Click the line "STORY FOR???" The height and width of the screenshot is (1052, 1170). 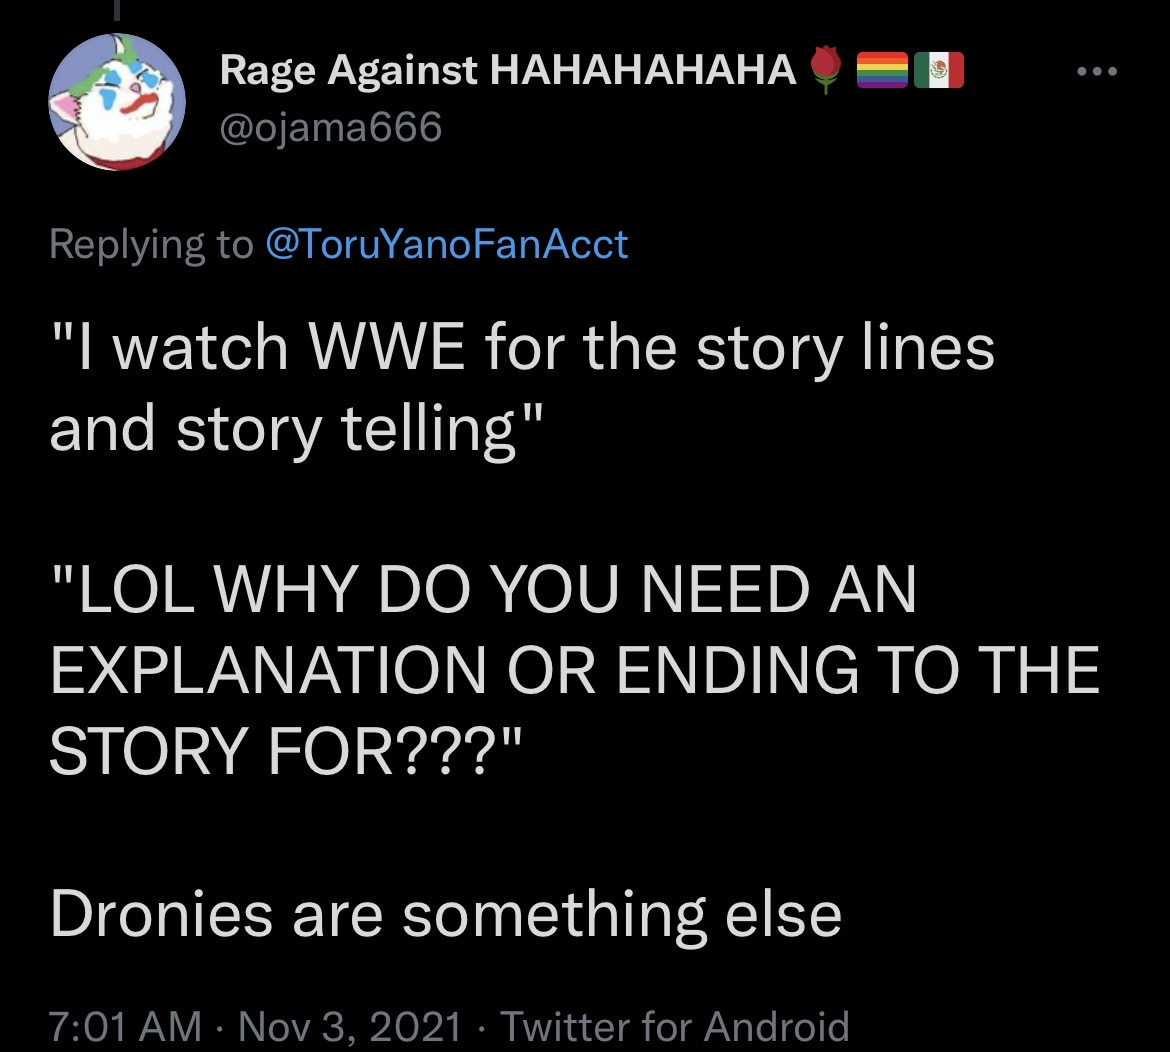(x=287, y=749)
